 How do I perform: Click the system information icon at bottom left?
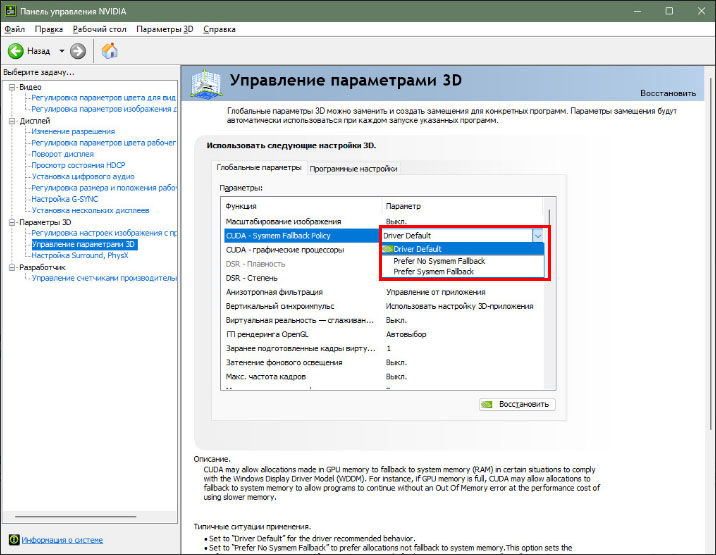(14, 539)
